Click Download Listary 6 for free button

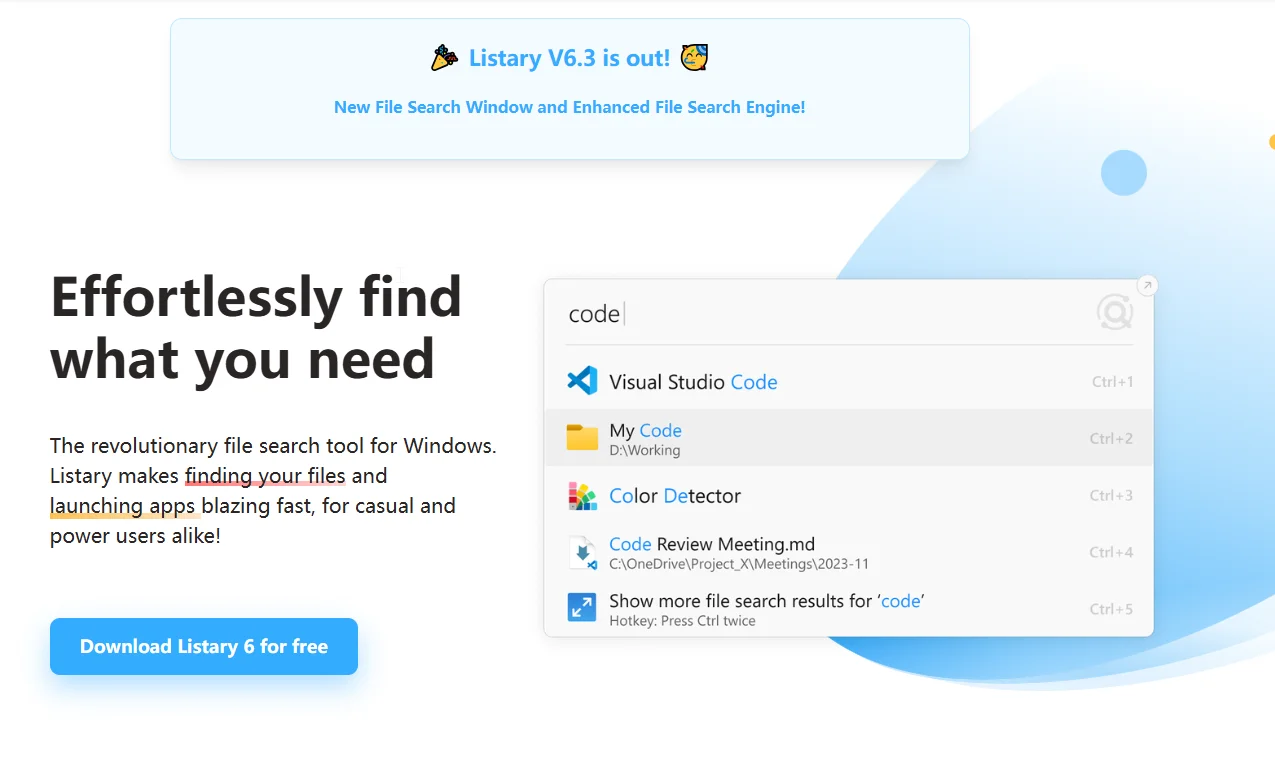pos(204,646)
